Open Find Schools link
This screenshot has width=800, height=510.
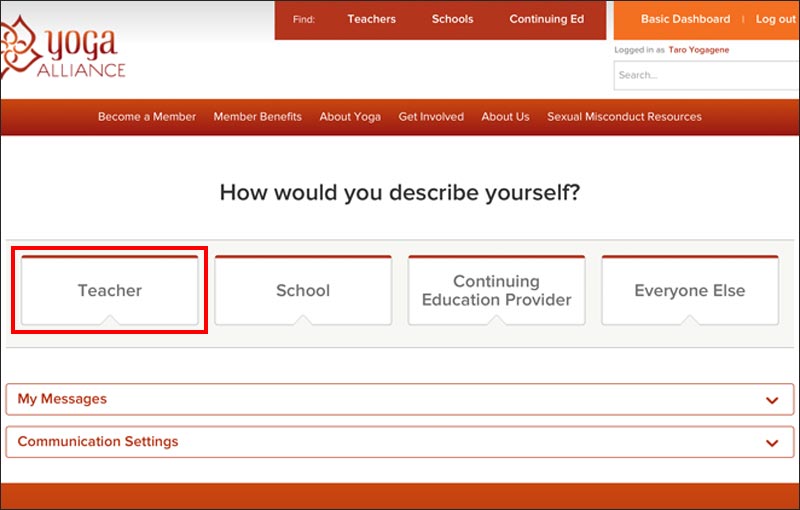coord(452,19)
